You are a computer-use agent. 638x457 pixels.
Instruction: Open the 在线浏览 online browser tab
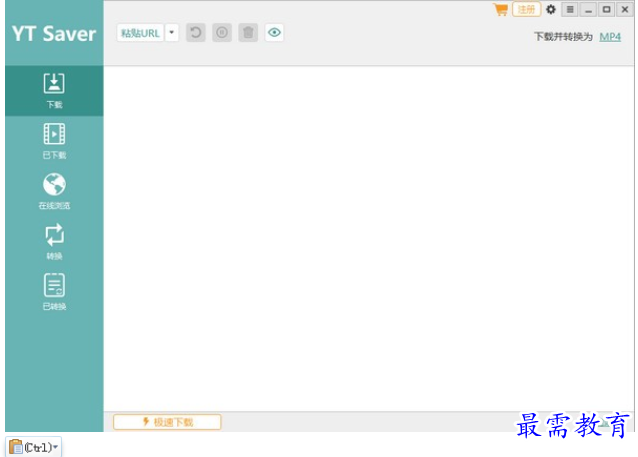click(54, 191)
